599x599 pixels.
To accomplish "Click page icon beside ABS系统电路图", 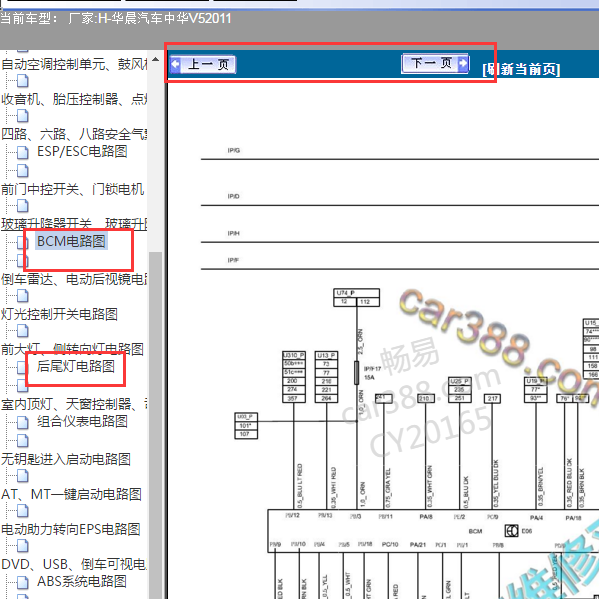I will point(23,582).
